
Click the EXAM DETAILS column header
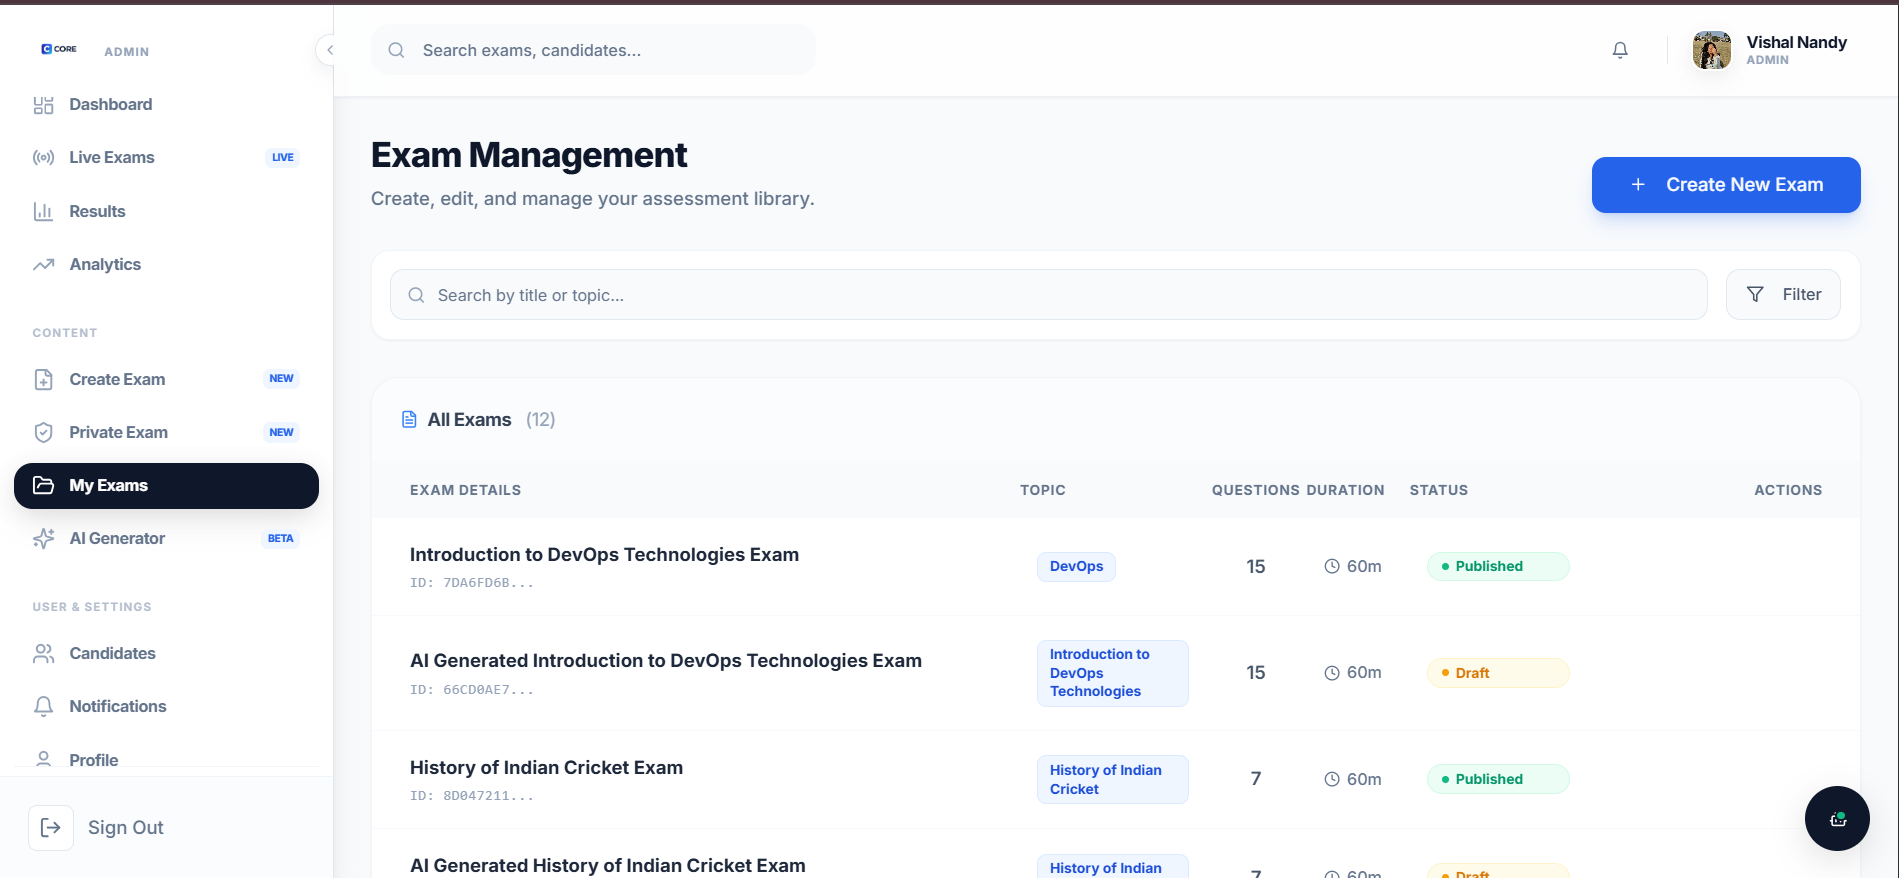[465, 490]
